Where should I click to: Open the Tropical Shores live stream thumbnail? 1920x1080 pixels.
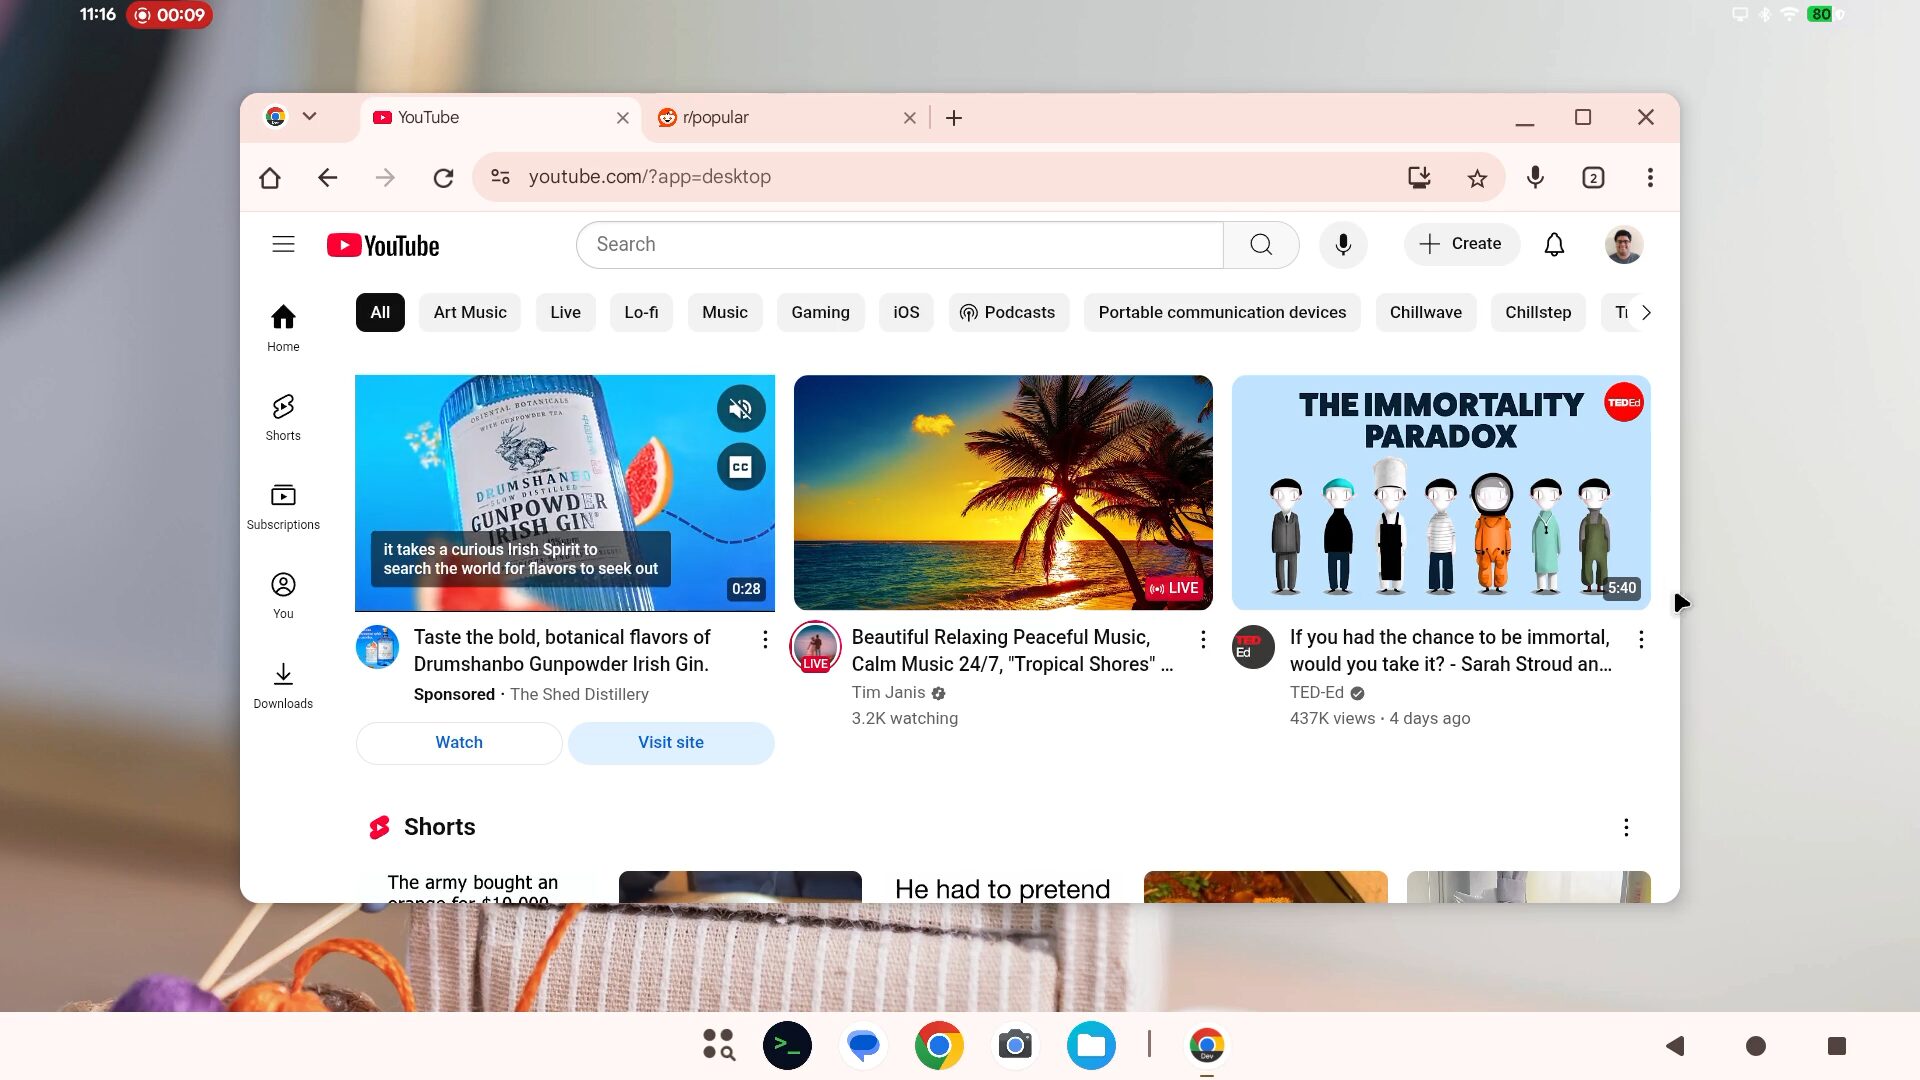pyautogui.click(x=1003, y=492)
